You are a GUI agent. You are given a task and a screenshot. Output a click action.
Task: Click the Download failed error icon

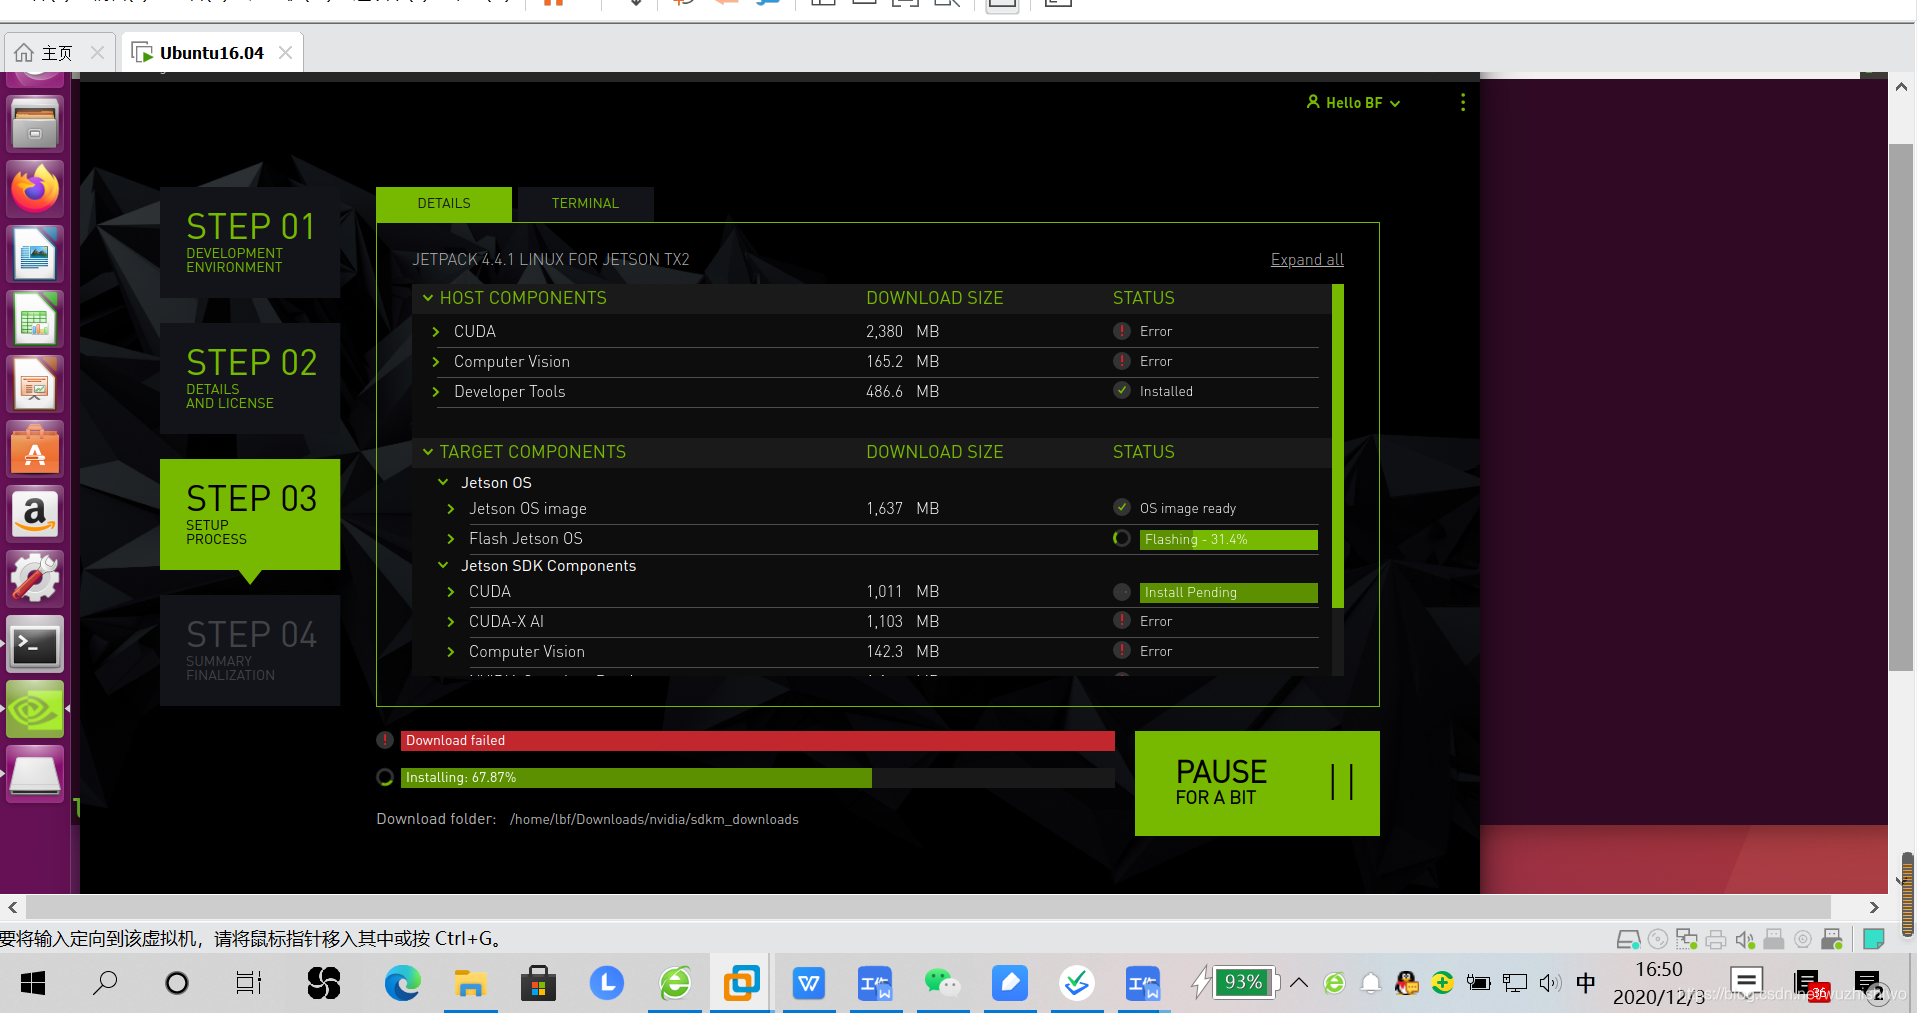(385, 740)
